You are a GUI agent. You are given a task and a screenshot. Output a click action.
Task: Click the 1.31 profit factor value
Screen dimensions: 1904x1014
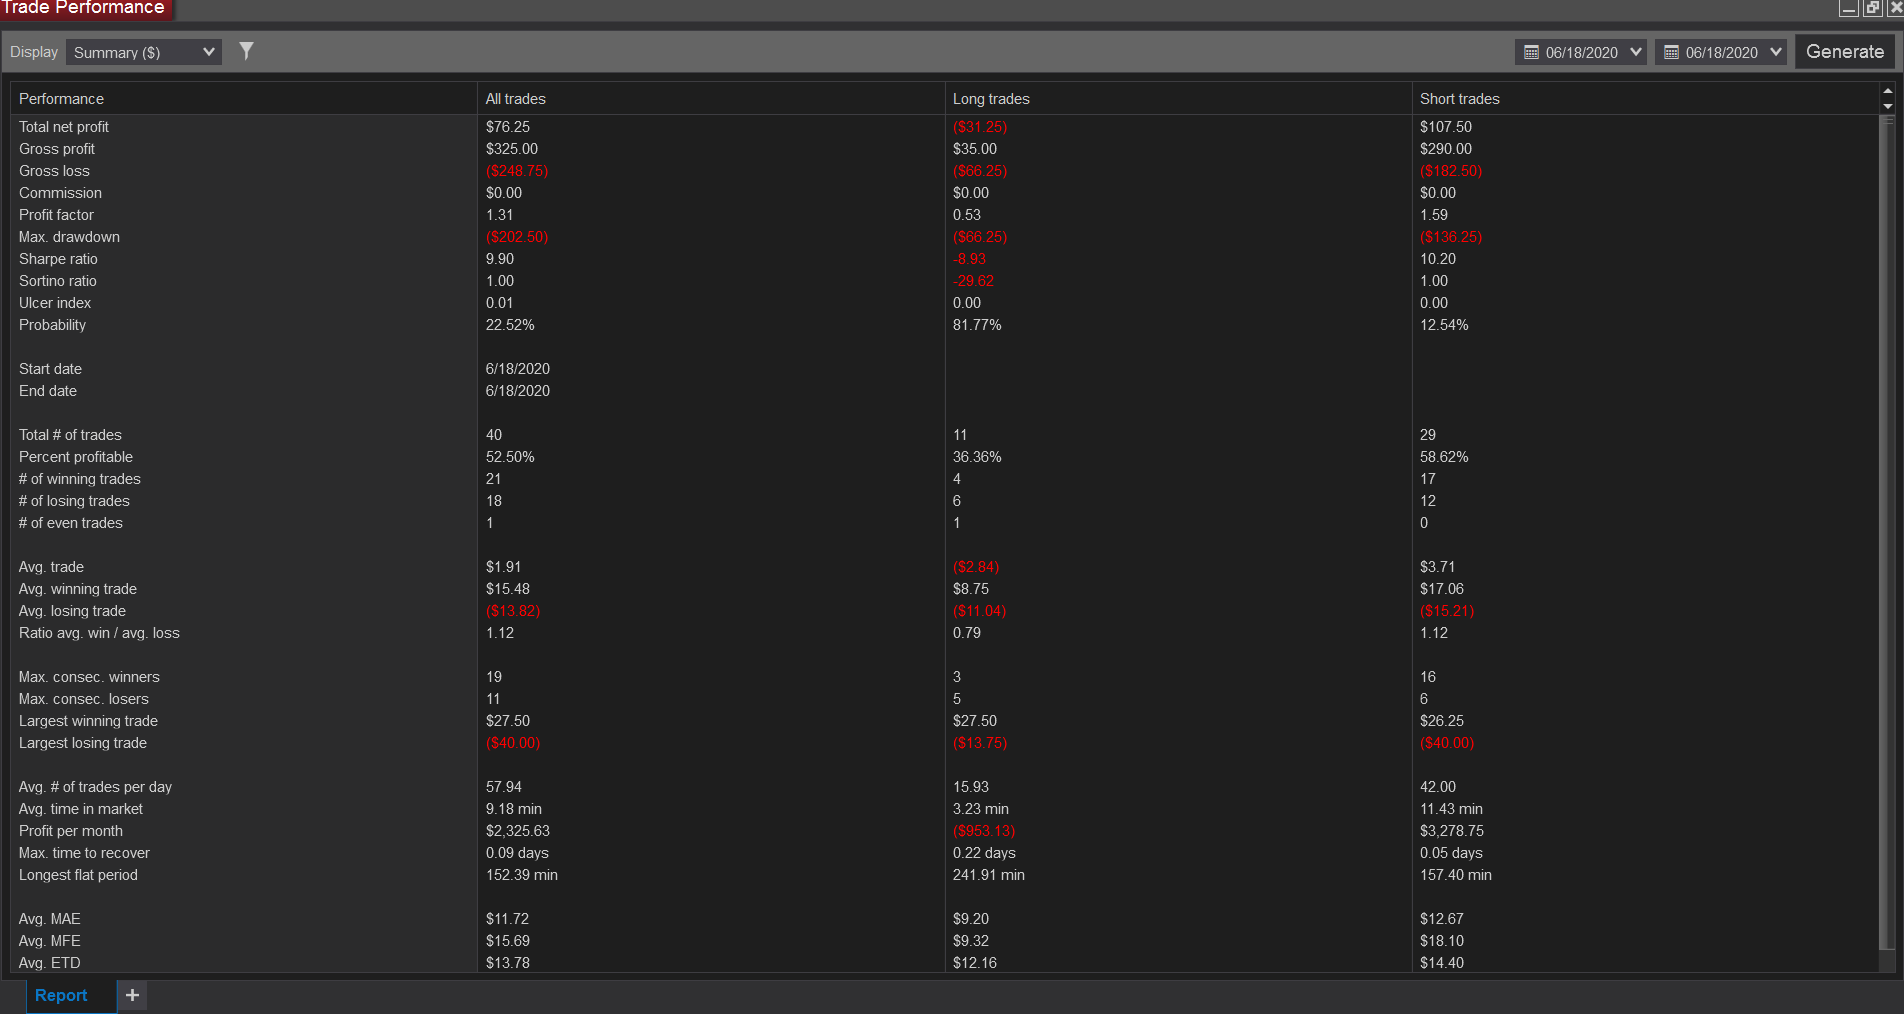point(500,215)
